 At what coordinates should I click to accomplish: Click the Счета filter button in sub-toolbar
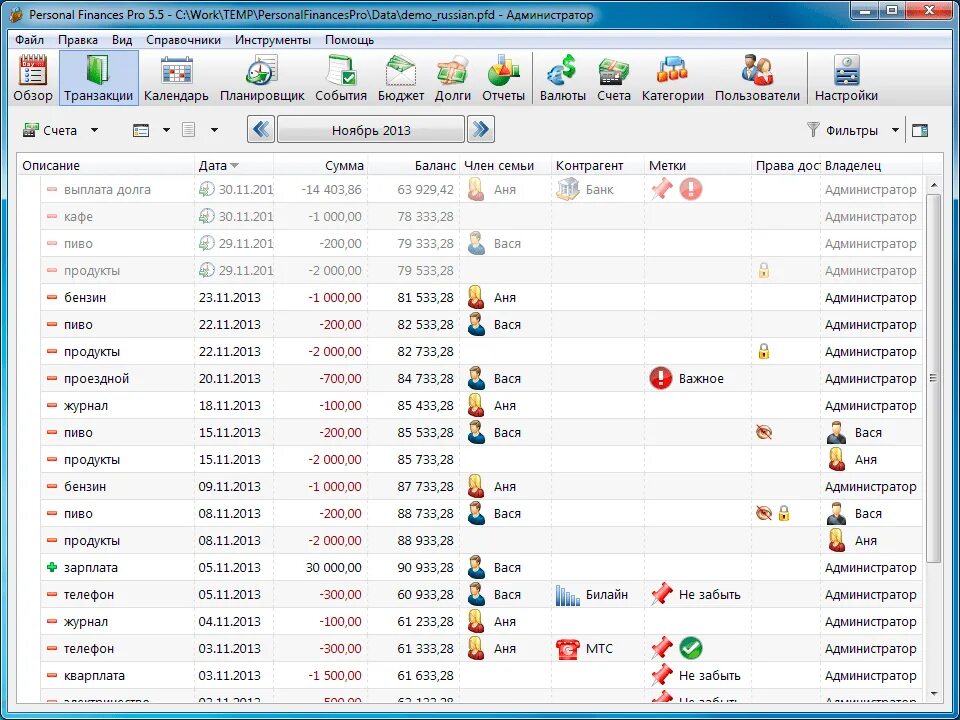click(x=50, y=130)
